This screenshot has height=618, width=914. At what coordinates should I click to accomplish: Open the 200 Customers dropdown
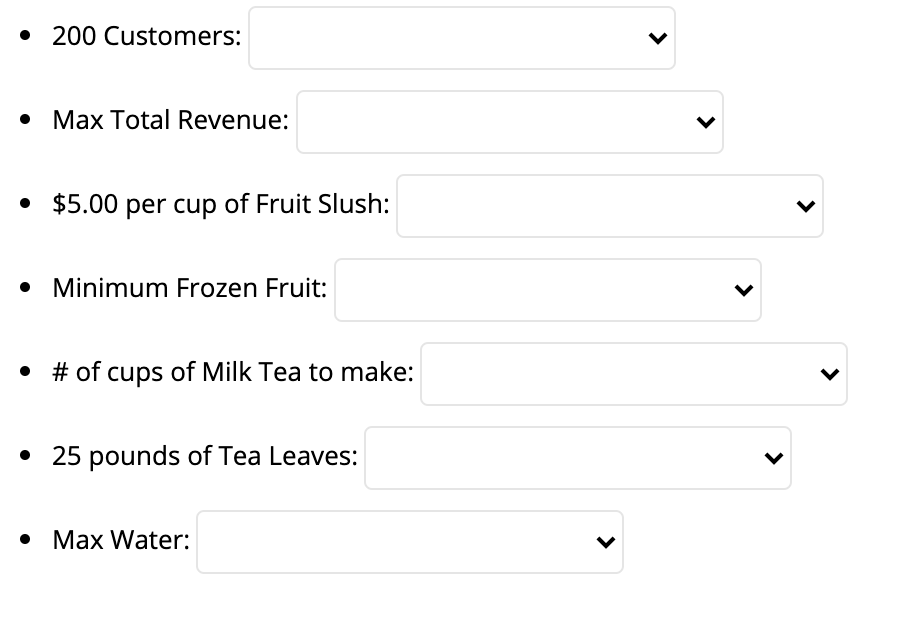tap(461, 38)
